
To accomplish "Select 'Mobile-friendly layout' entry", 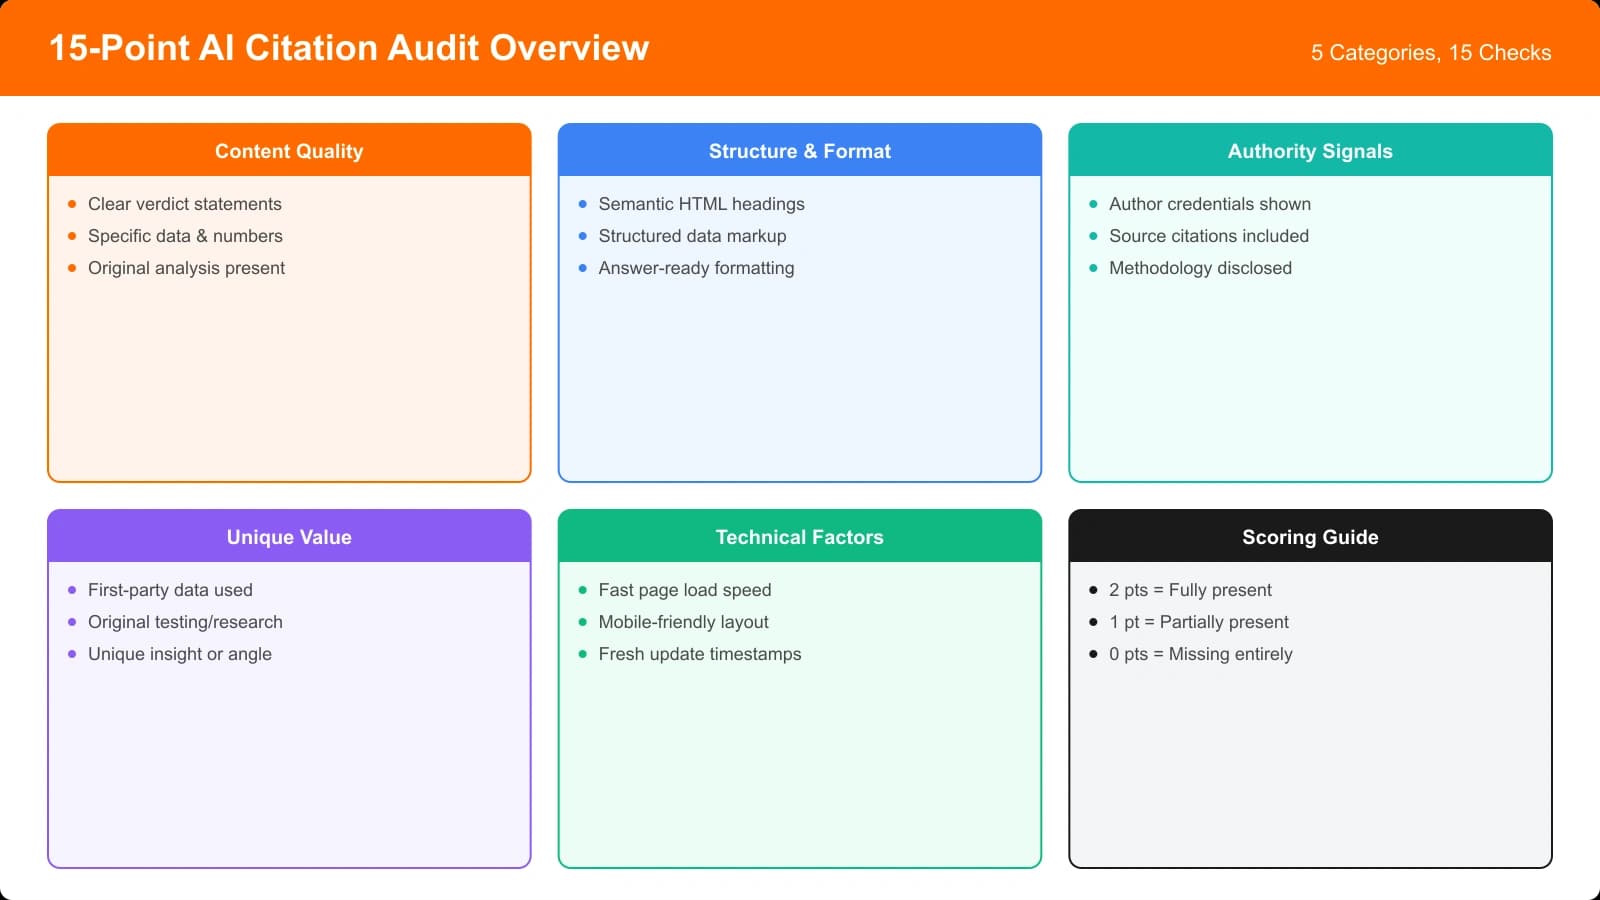I will click(683, 622).
